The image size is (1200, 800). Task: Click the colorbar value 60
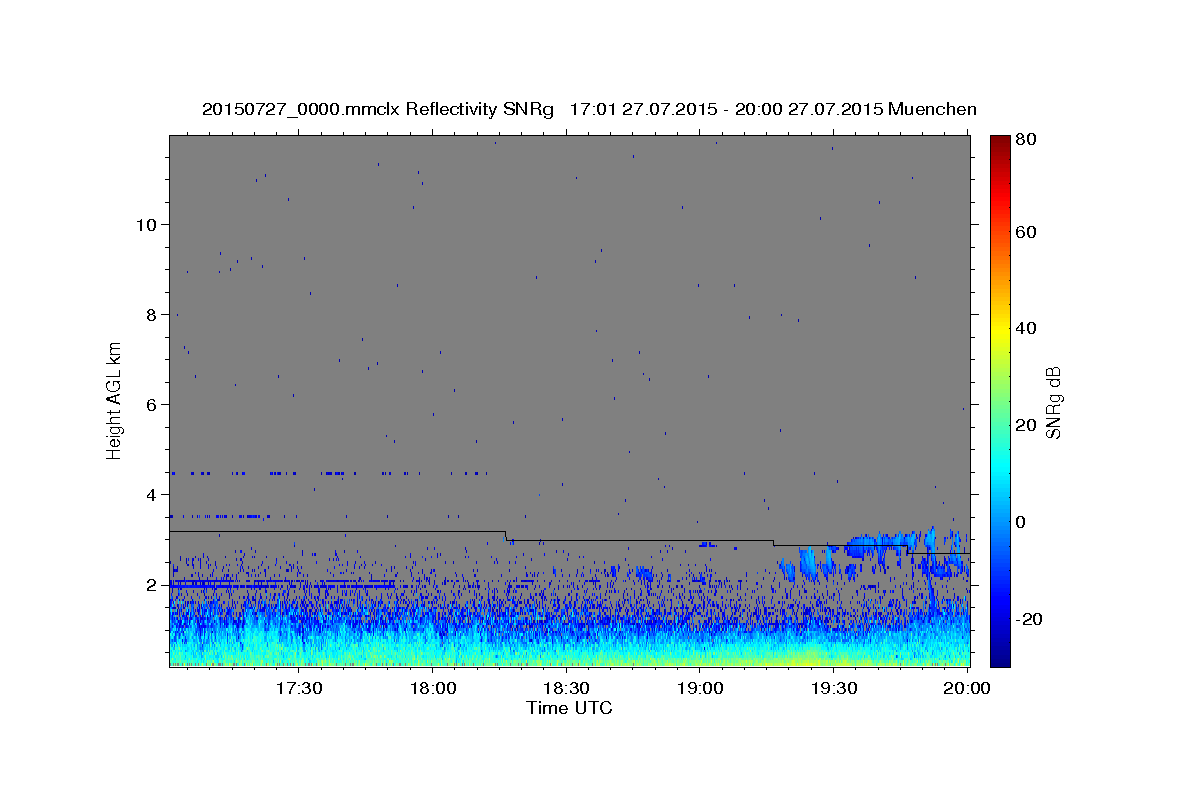[1028, 232]
